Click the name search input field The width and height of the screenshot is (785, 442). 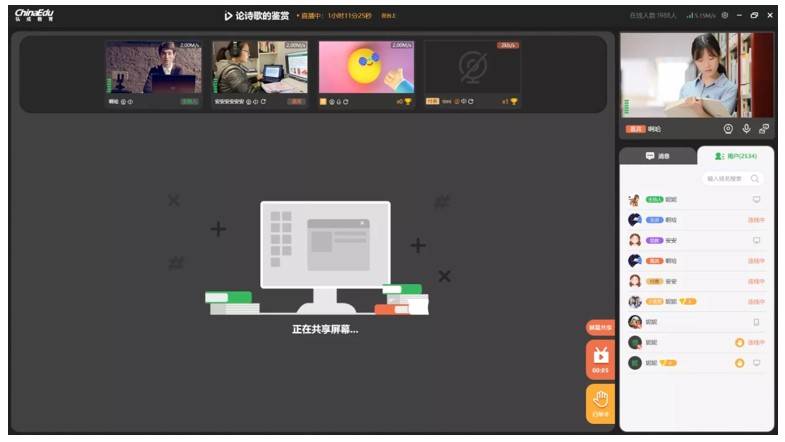pos(726,179)
